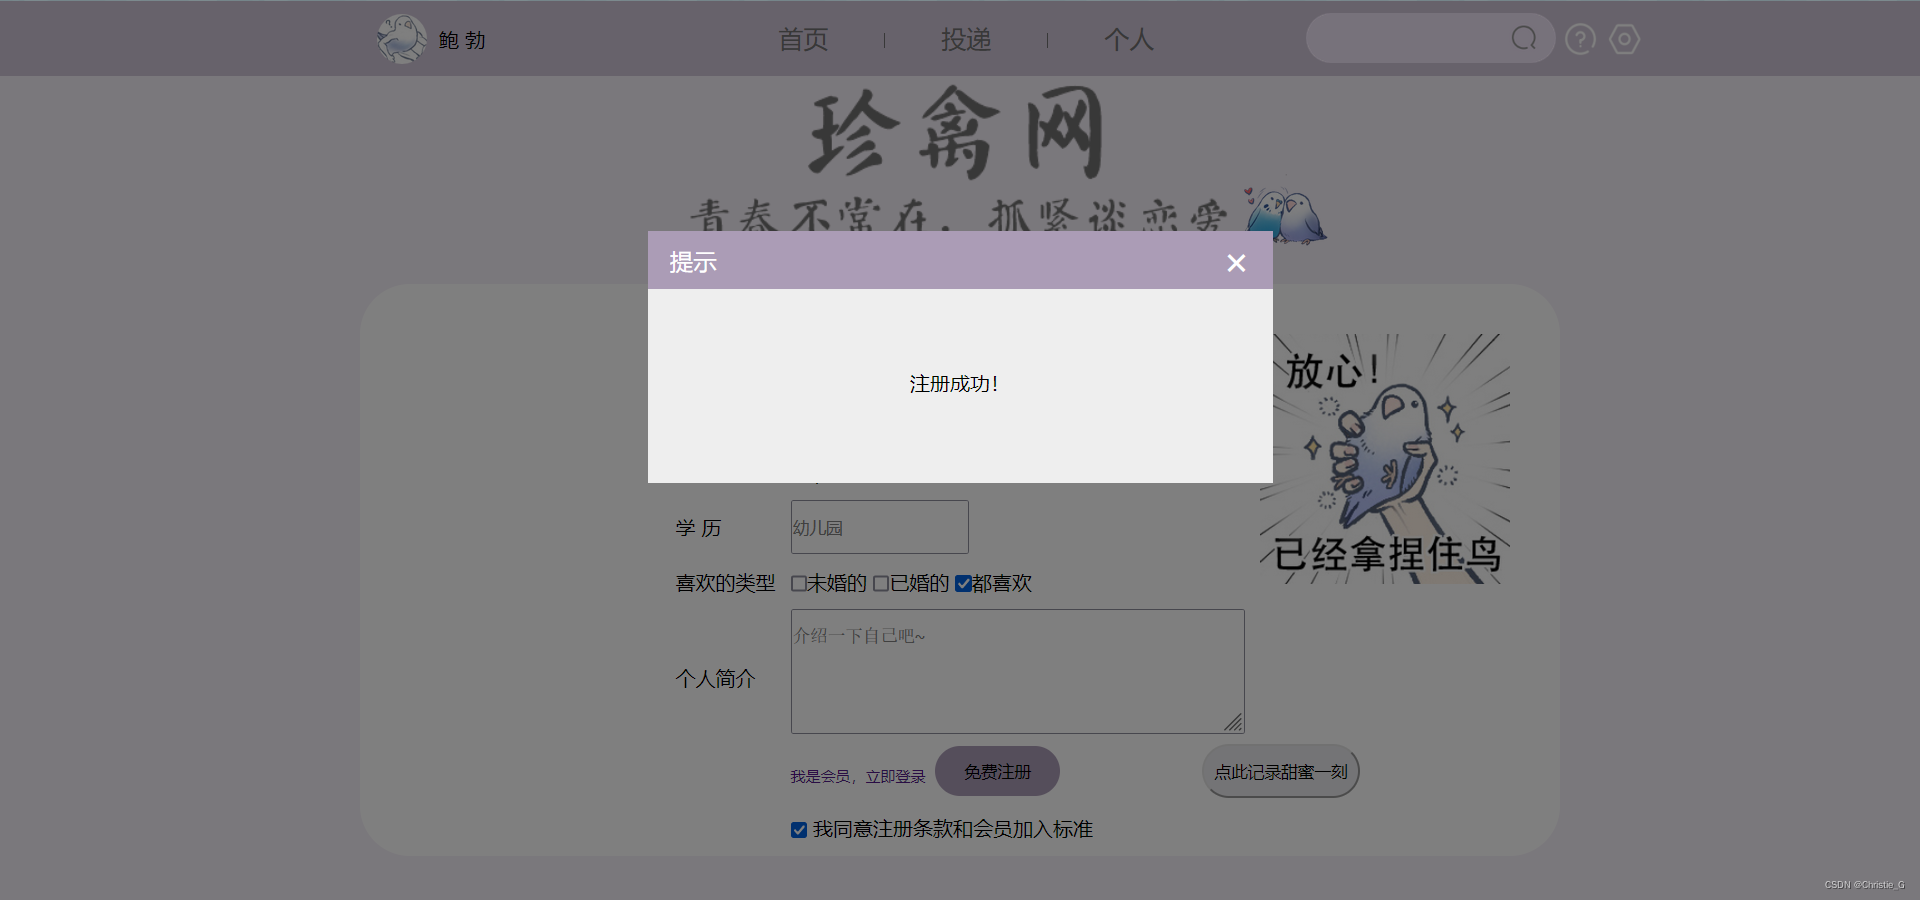This screenshot has width=1920, height=900.
Task: Uncheck 我同意注册条款和会员加入标准
Action: point(797,829)
